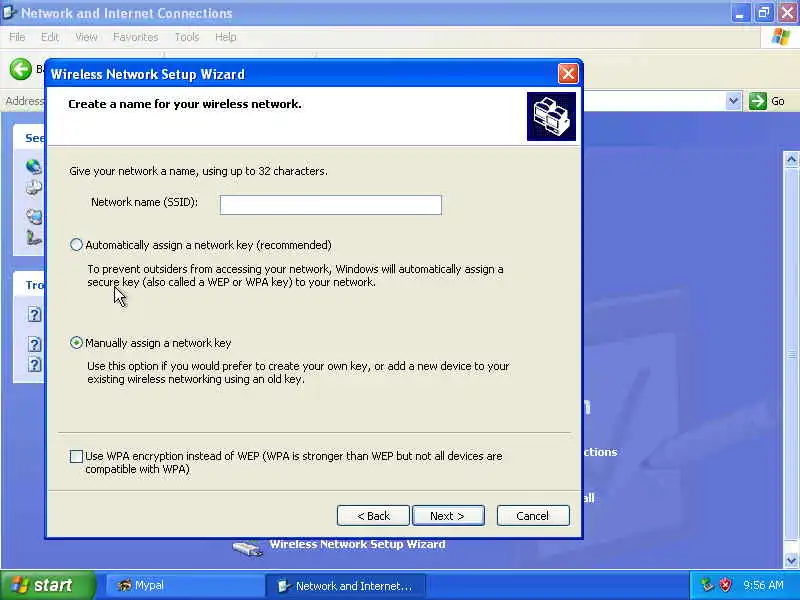Screen dimensions: 800x600
Task: Click the Network name (SSID) field
Action: coord(331,205)
